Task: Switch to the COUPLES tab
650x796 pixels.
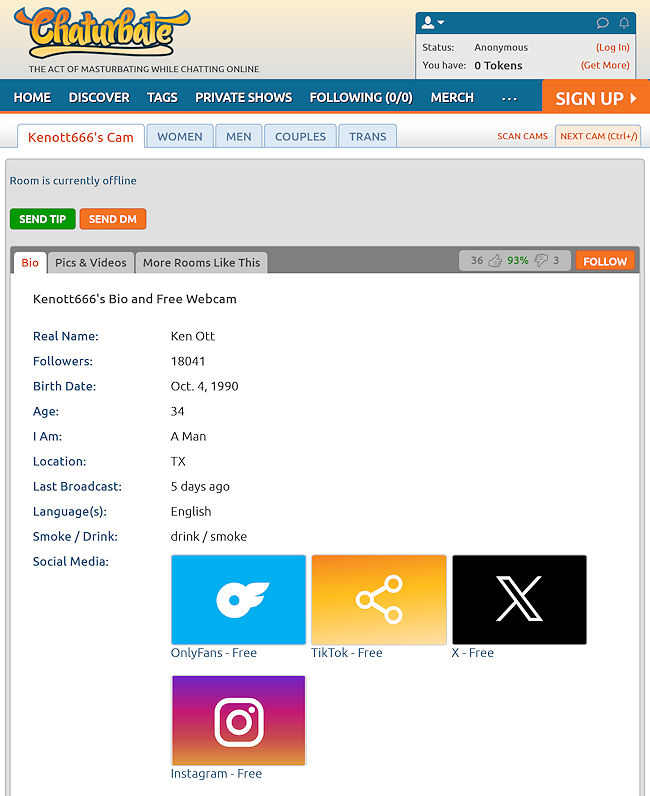Action: (x=300, y=136)
